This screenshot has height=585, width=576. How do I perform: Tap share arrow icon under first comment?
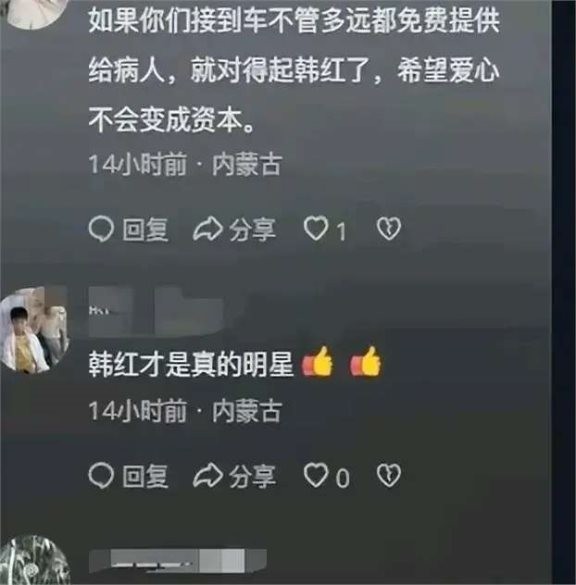click(208, 229)
